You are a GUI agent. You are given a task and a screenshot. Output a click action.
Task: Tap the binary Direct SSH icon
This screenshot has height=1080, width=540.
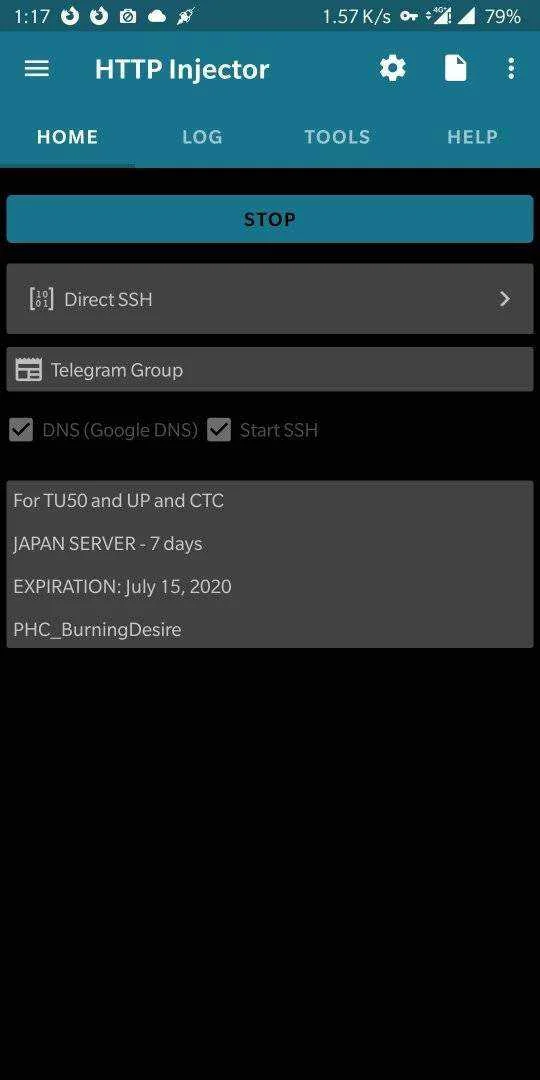pos(41,299)
